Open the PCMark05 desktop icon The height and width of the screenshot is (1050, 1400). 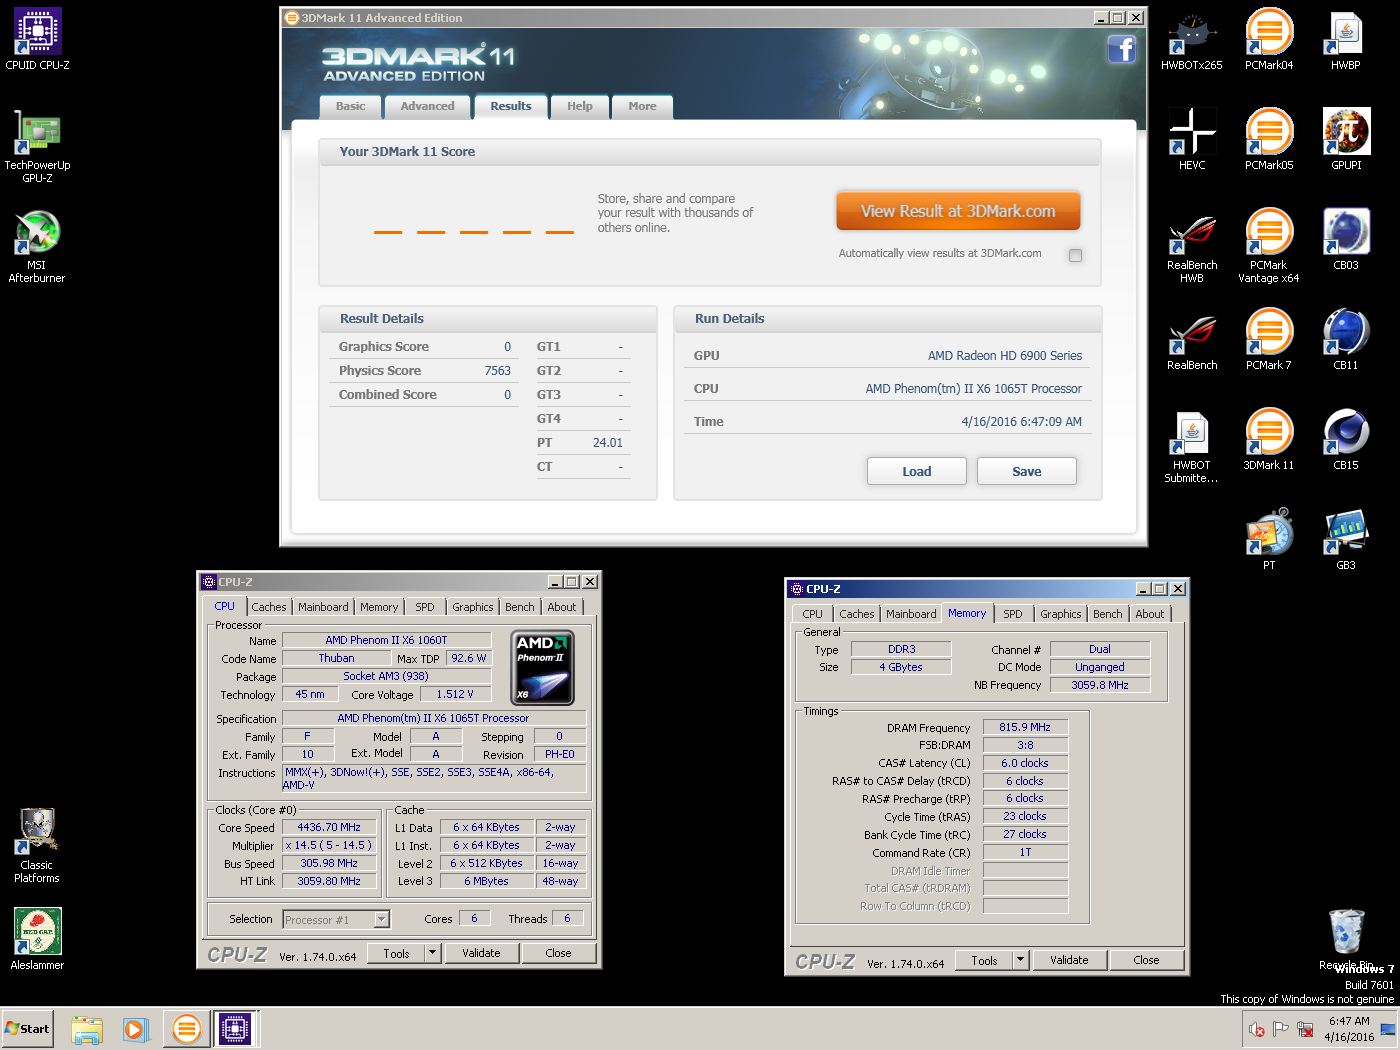(1269, 139)
